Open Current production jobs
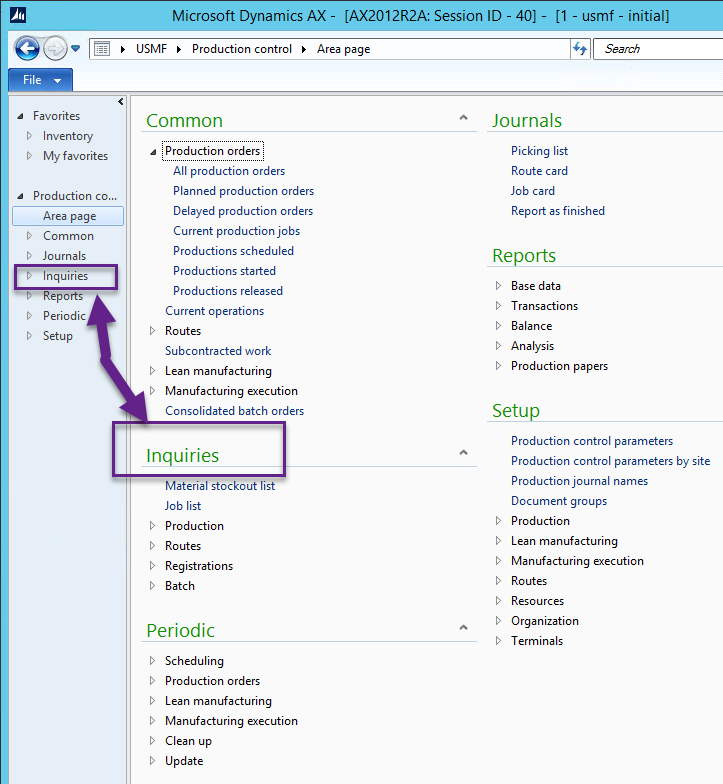The height and width of the screenshot is (784, 723). 236,231
